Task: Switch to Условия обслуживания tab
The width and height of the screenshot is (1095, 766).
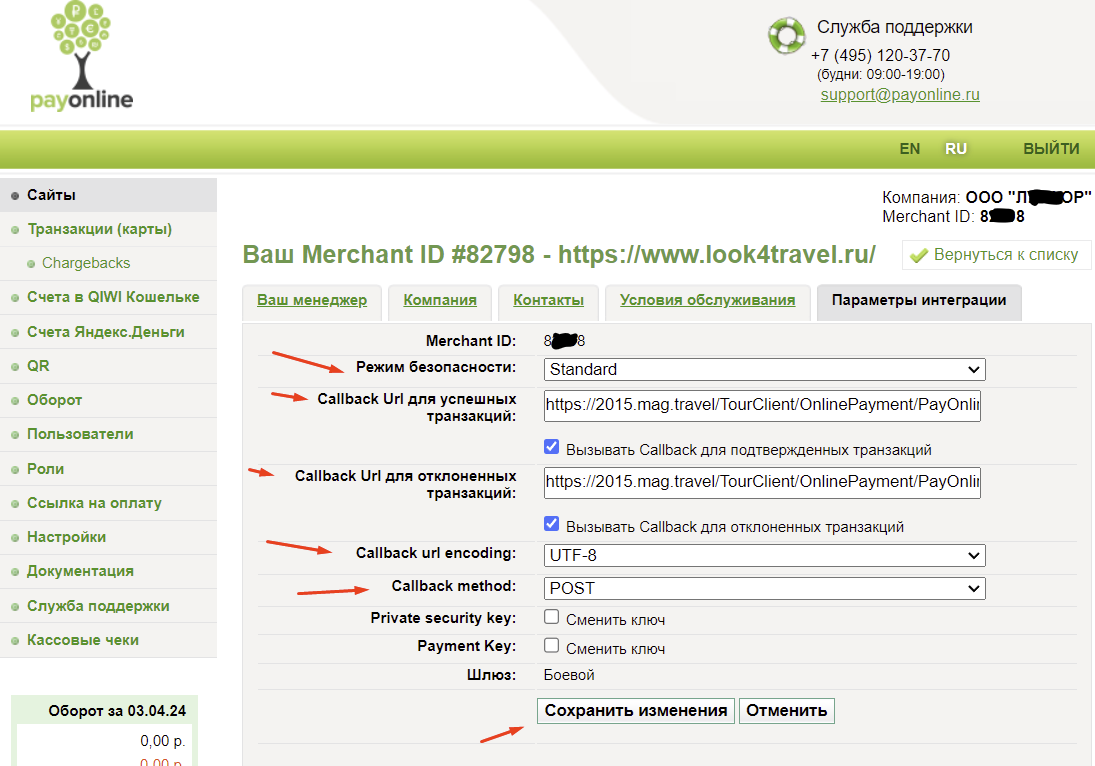Action: point(707,300)
